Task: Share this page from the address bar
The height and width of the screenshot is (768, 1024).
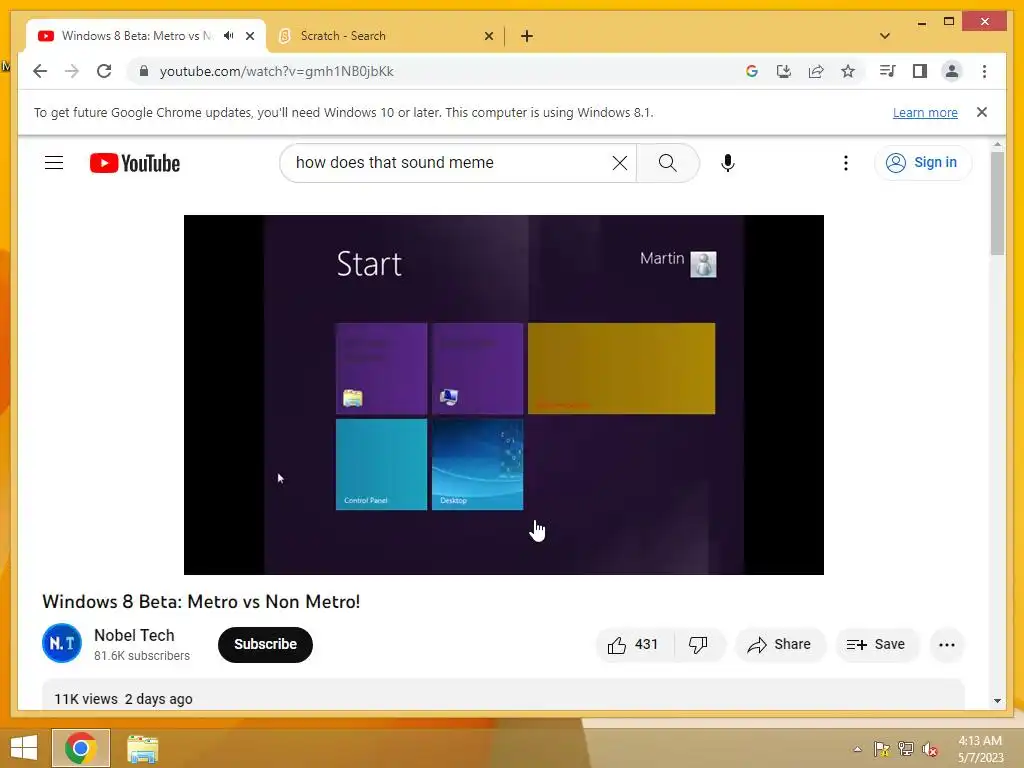Action: click(816, 71)
